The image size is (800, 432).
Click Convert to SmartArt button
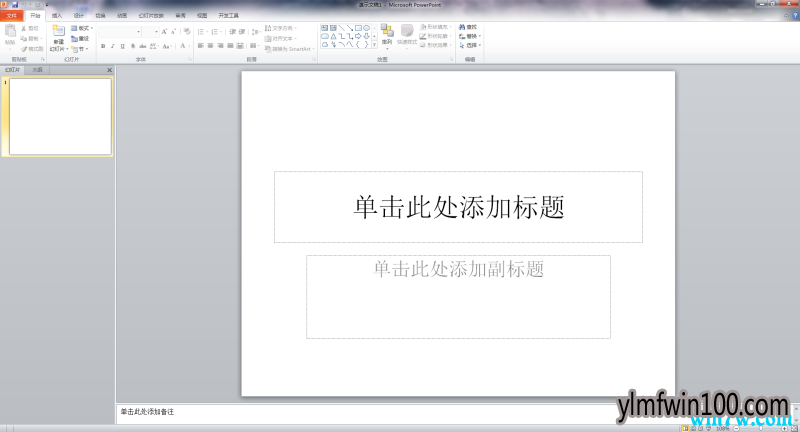click(291, 48)
